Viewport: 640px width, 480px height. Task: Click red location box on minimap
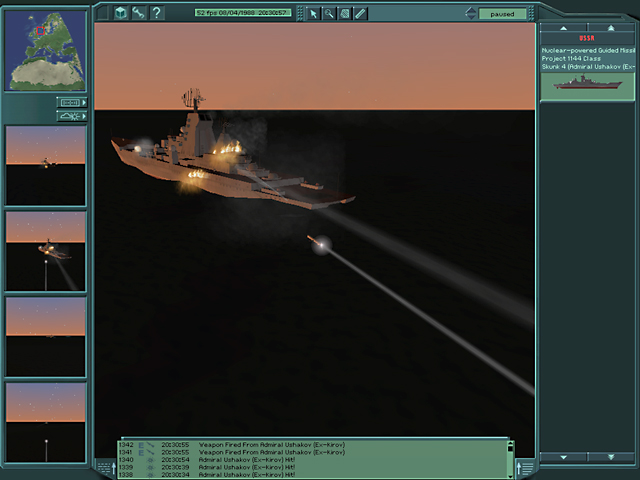pyautogui.click(x=40, y=31)
